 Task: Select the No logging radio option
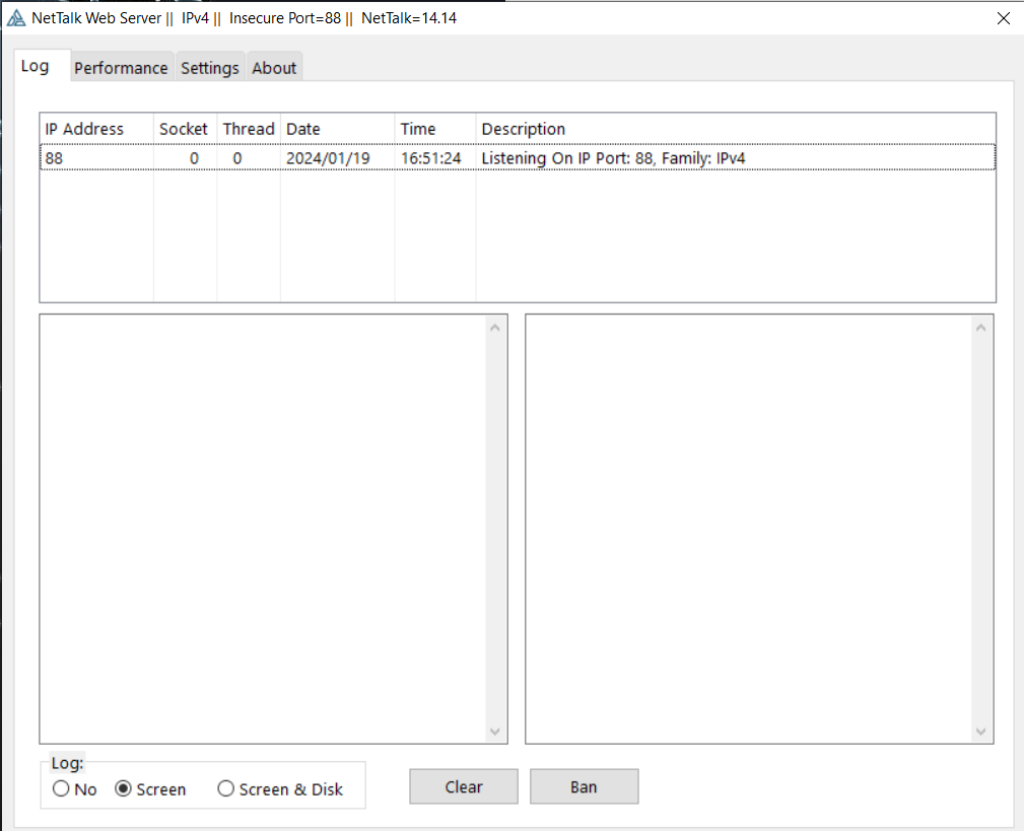coord(62,789)
